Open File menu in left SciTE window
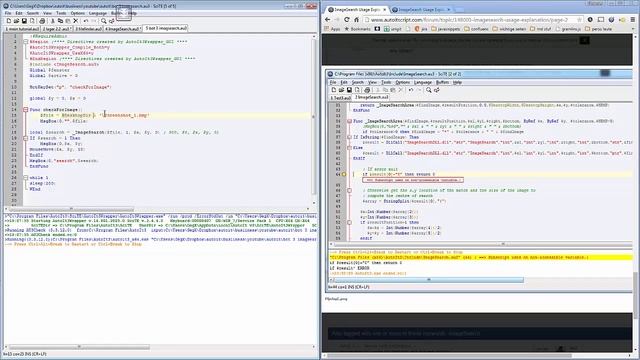The height and width of the screenshot is (360, 640). click(8, 13)
